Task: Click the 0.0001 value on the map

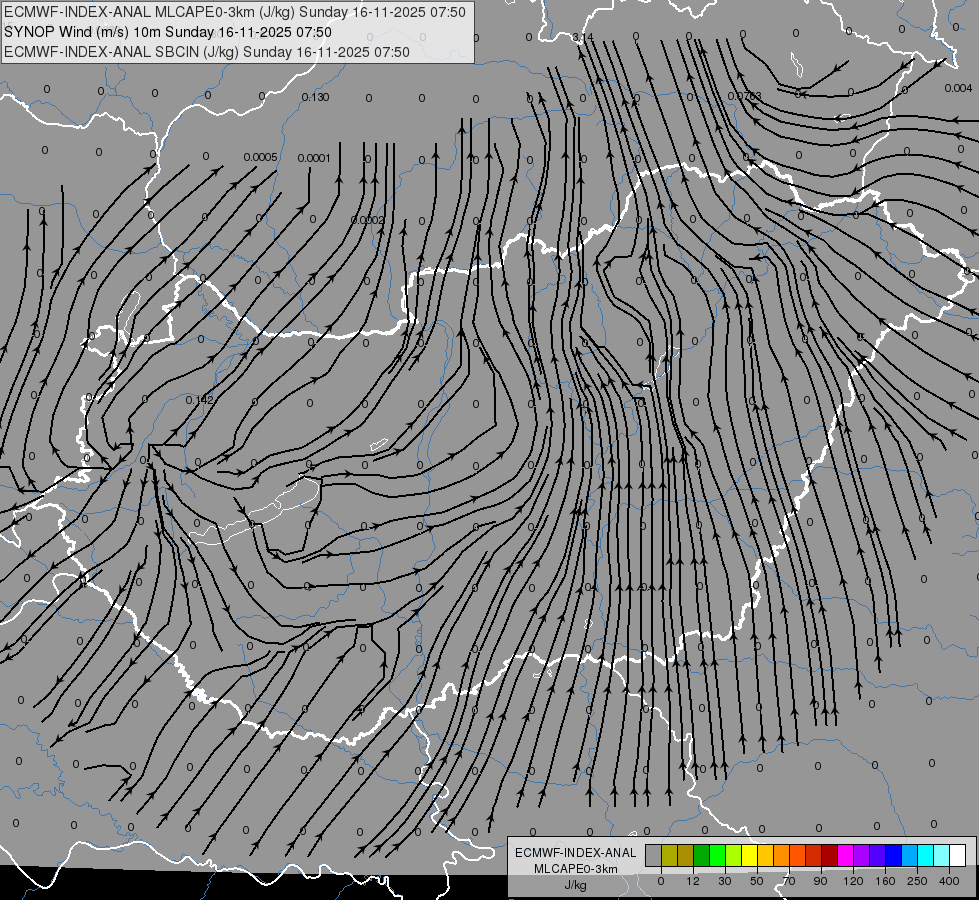Action: point(314,158)
